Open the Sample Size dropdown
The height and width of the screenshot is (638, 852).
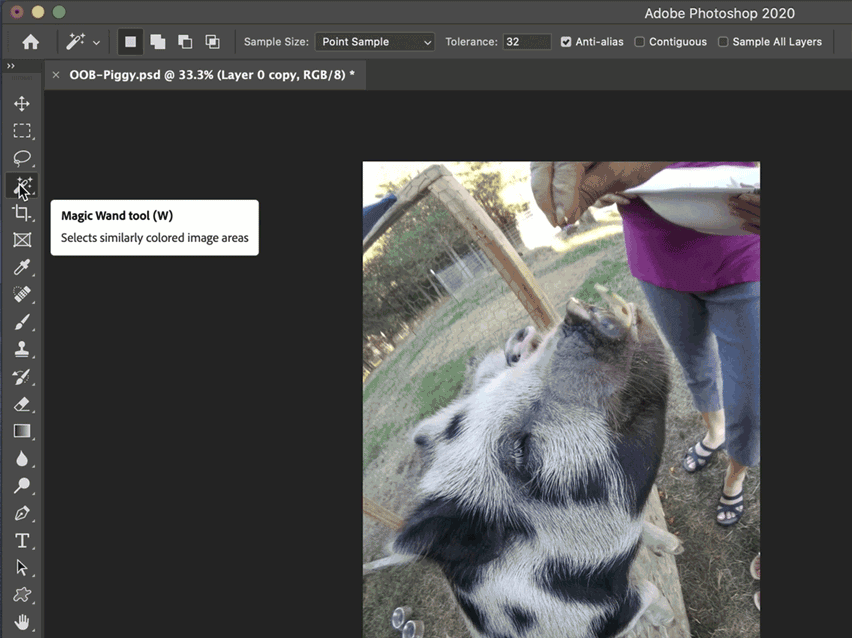click(374, 42)
